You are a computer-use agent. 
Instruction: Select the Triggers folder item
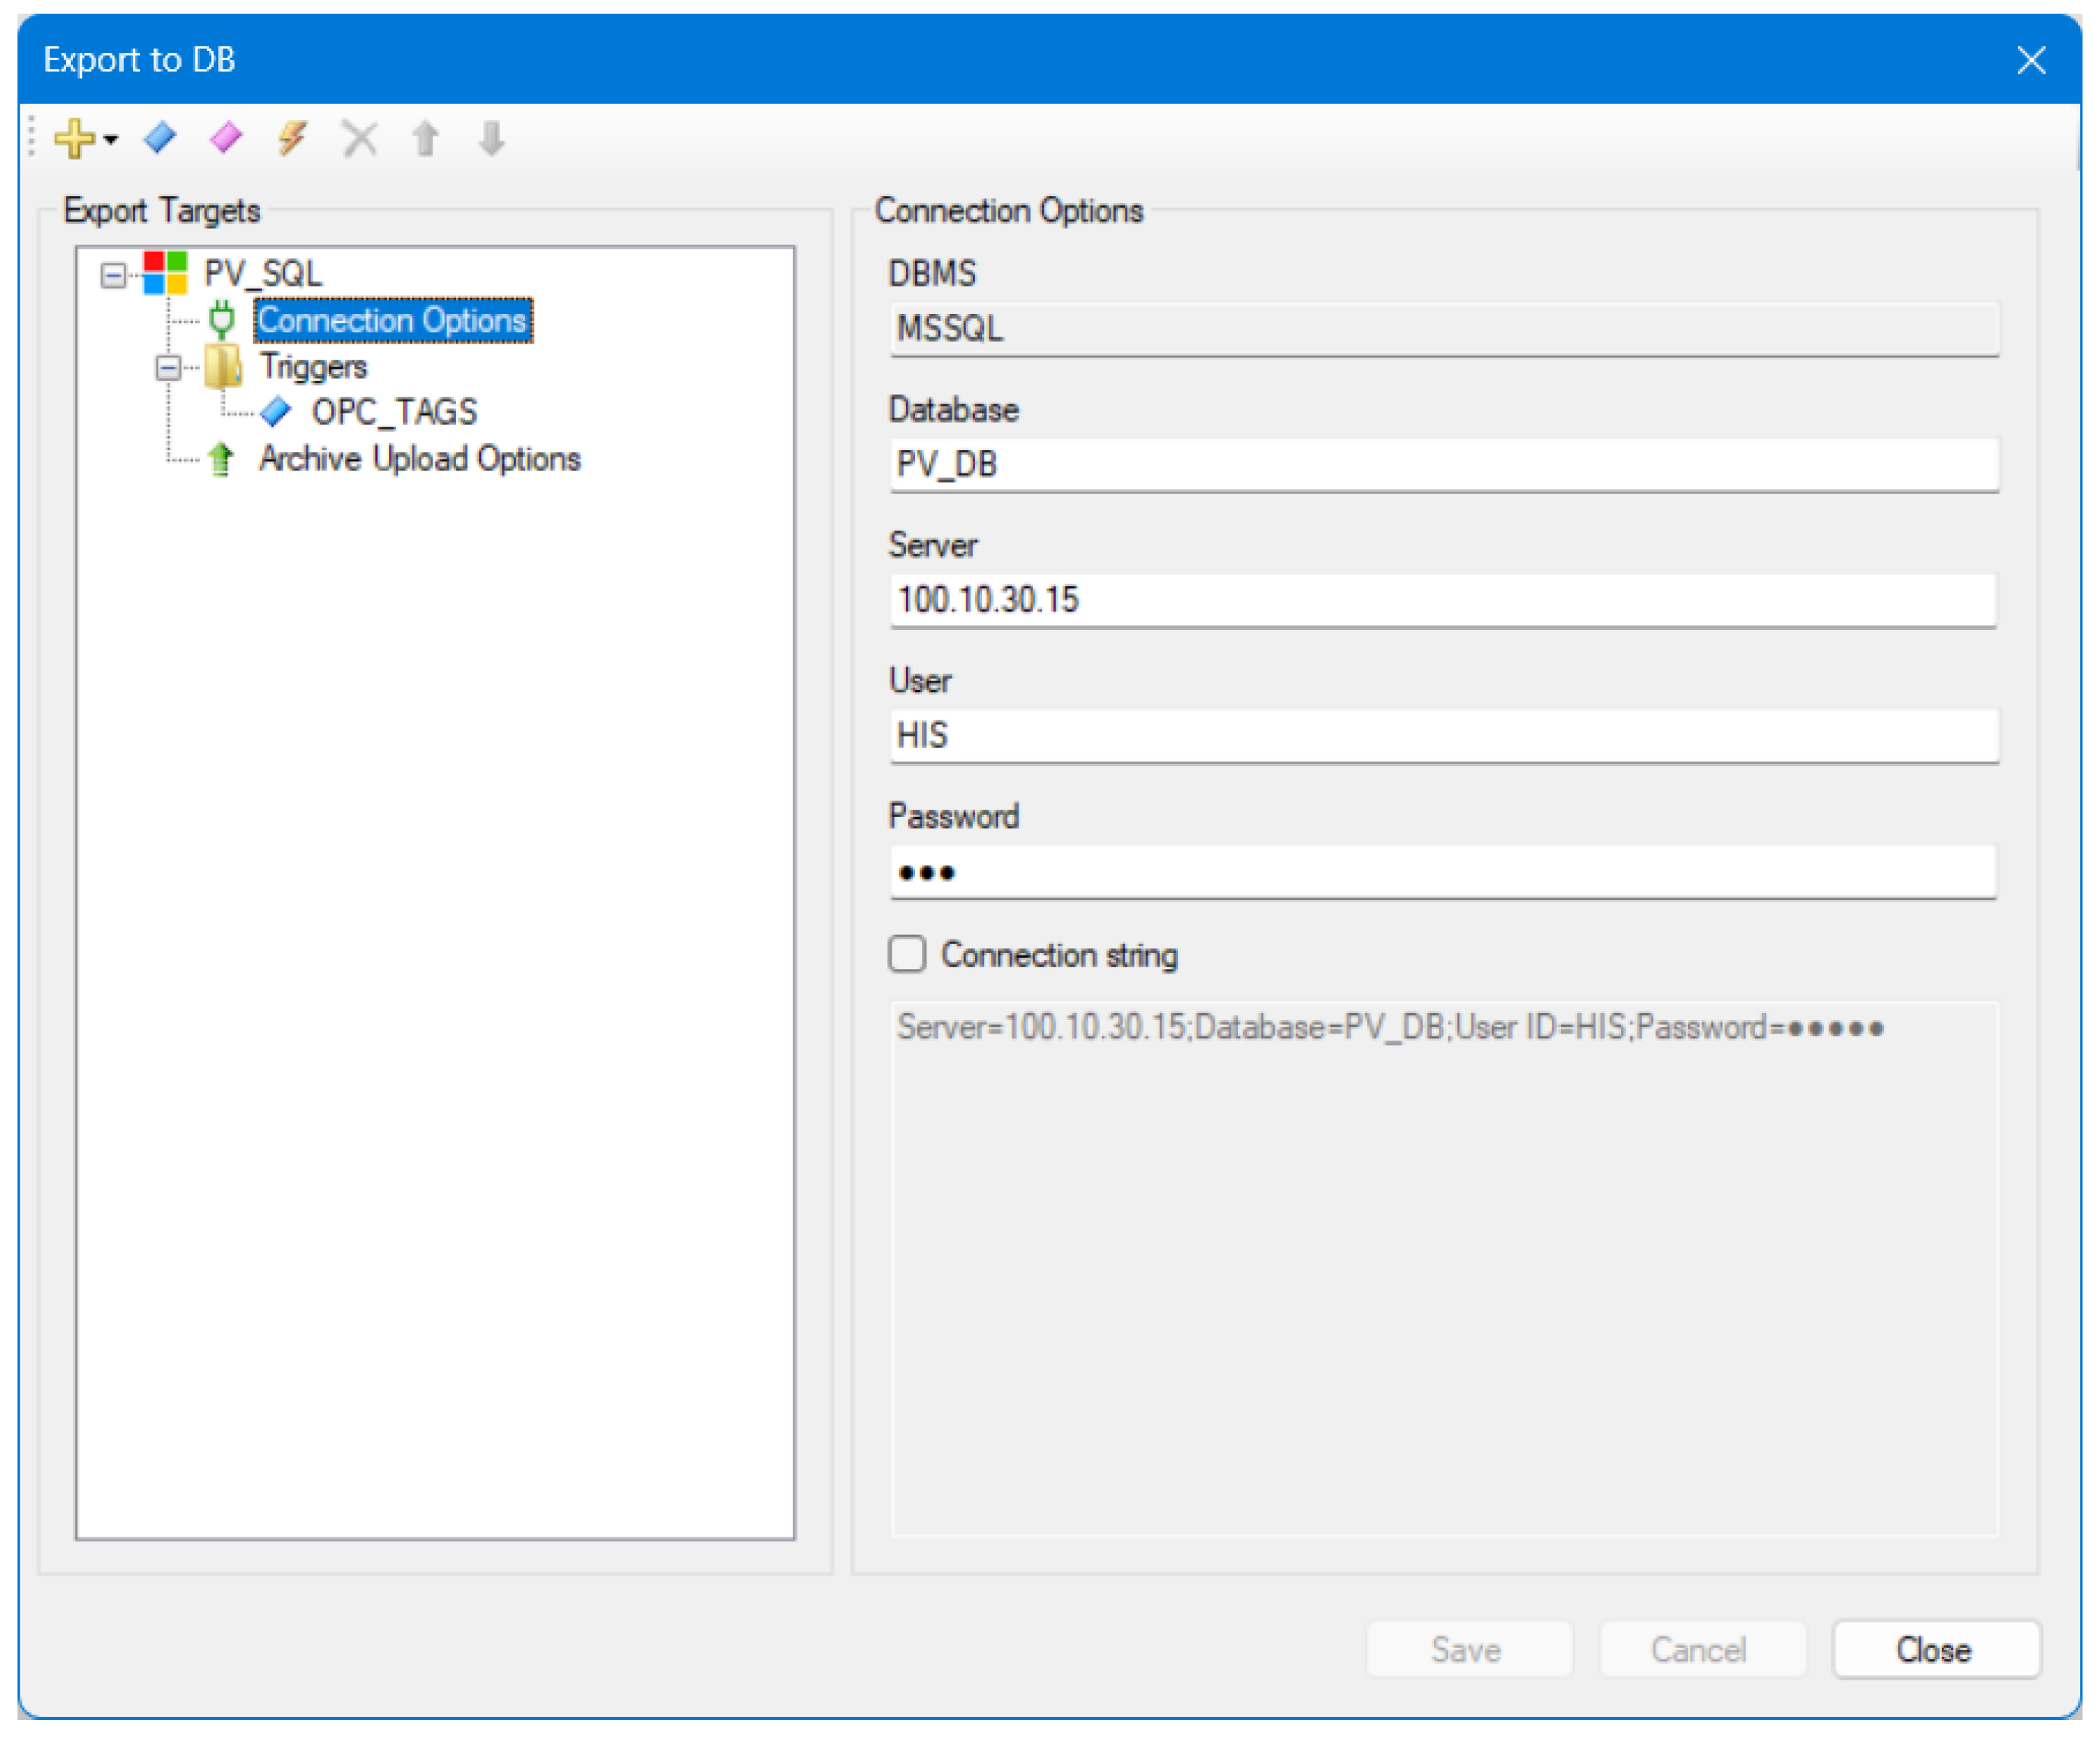click(x=313, y=367)
